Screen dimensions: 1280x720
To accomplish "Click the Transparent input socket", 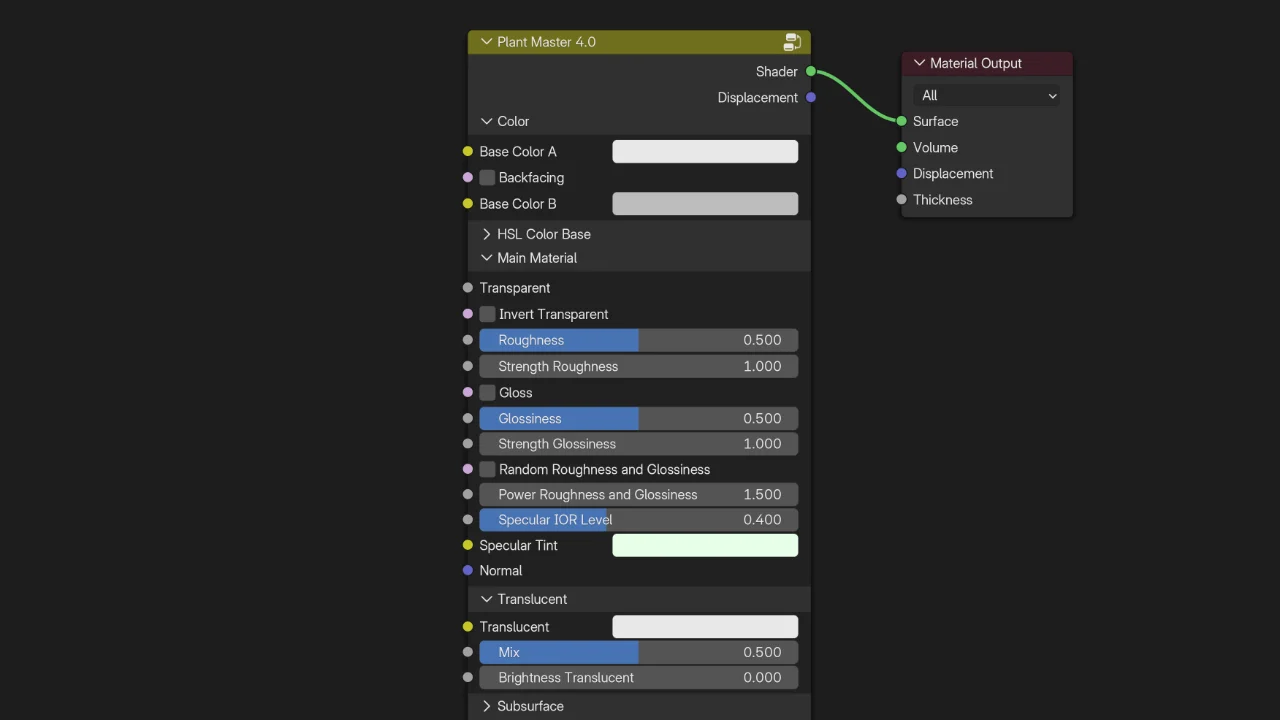I will pyautogui.click(x=467, y=287).
